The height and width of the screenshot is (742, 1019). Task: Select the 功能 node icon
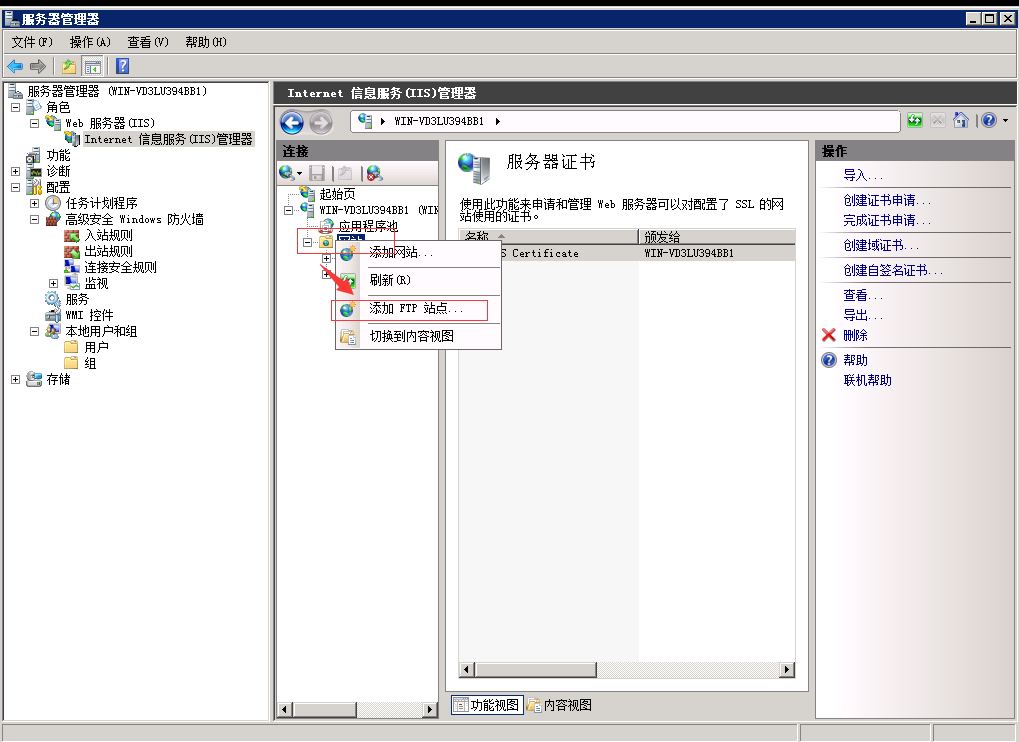click(x=33, y=155)
